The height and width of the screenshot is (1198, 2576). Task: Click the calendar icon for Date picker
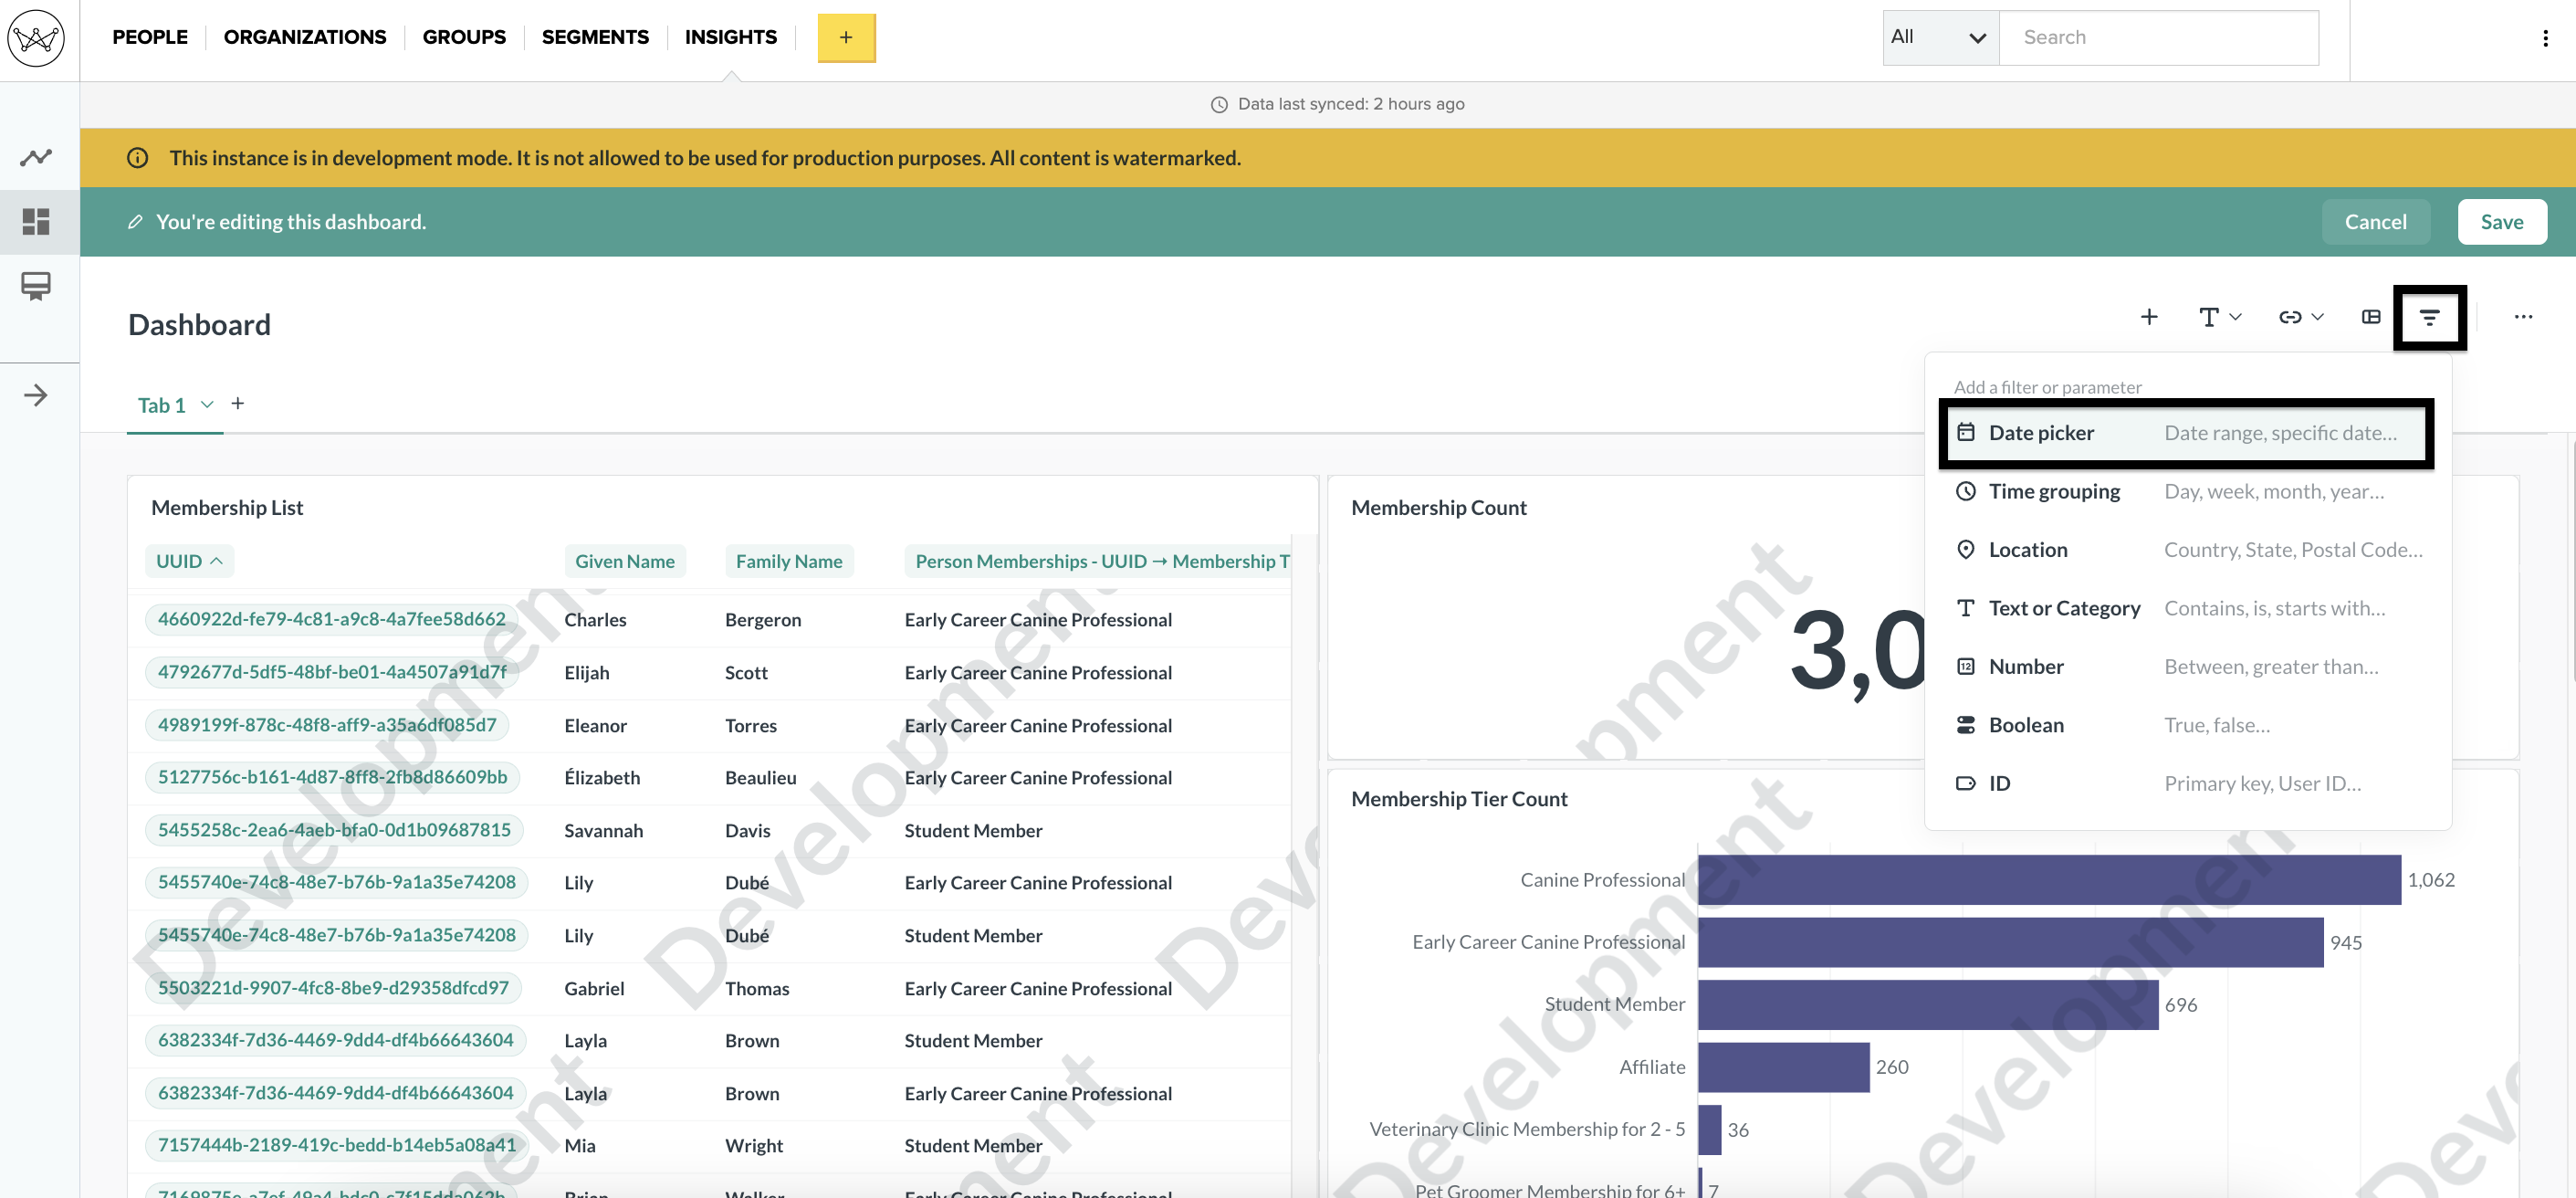(x=1965, y=432)
